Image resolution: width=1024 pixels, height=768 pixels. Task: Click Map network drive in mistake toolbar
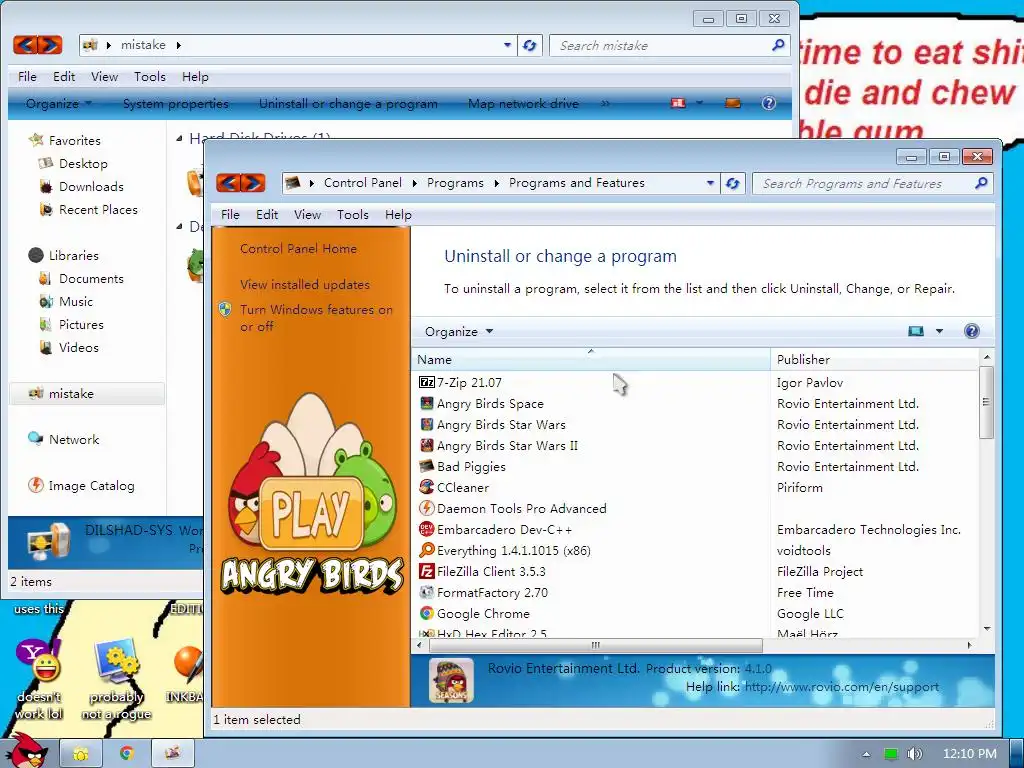coord(523,103)
